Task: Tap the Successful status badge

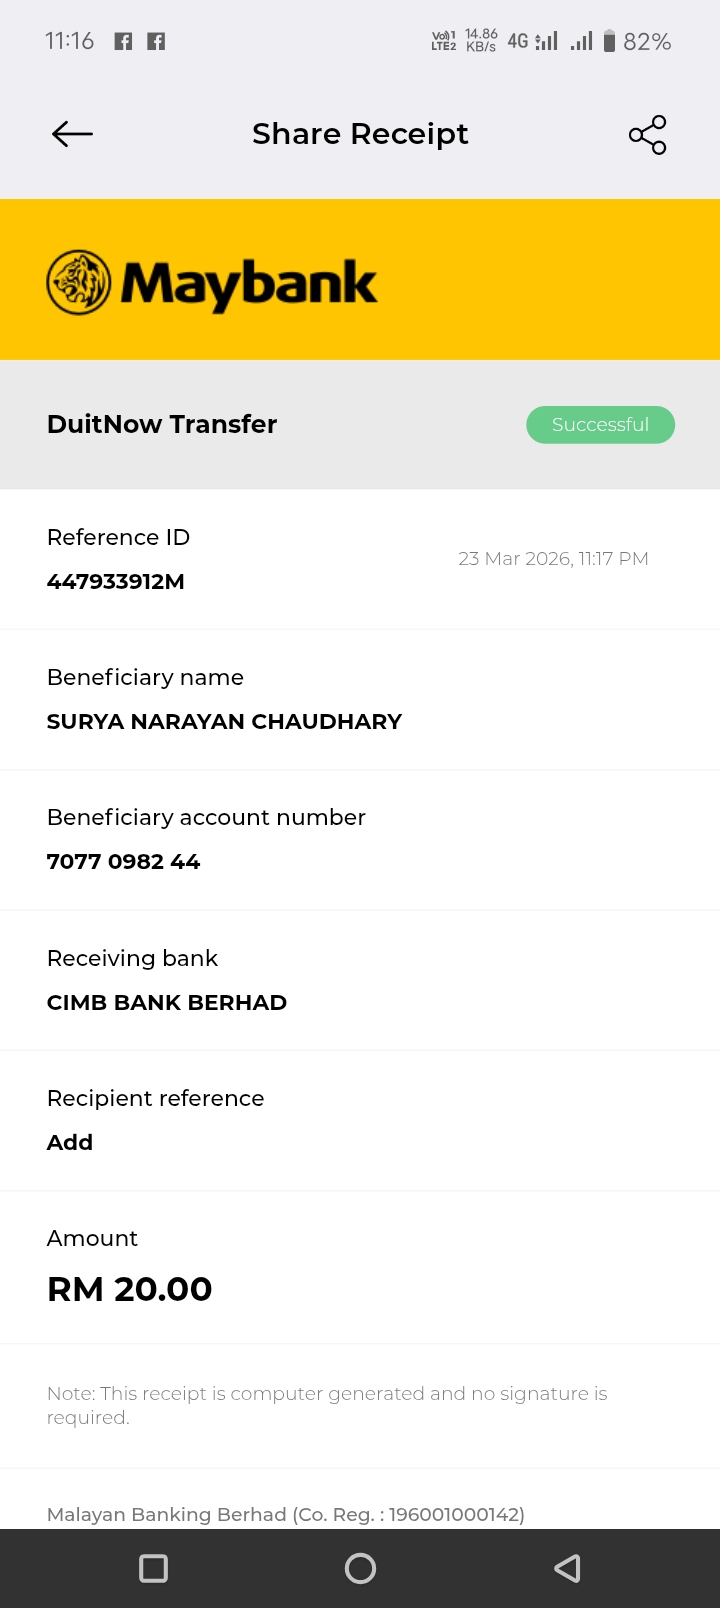Action: click(600, 424)
